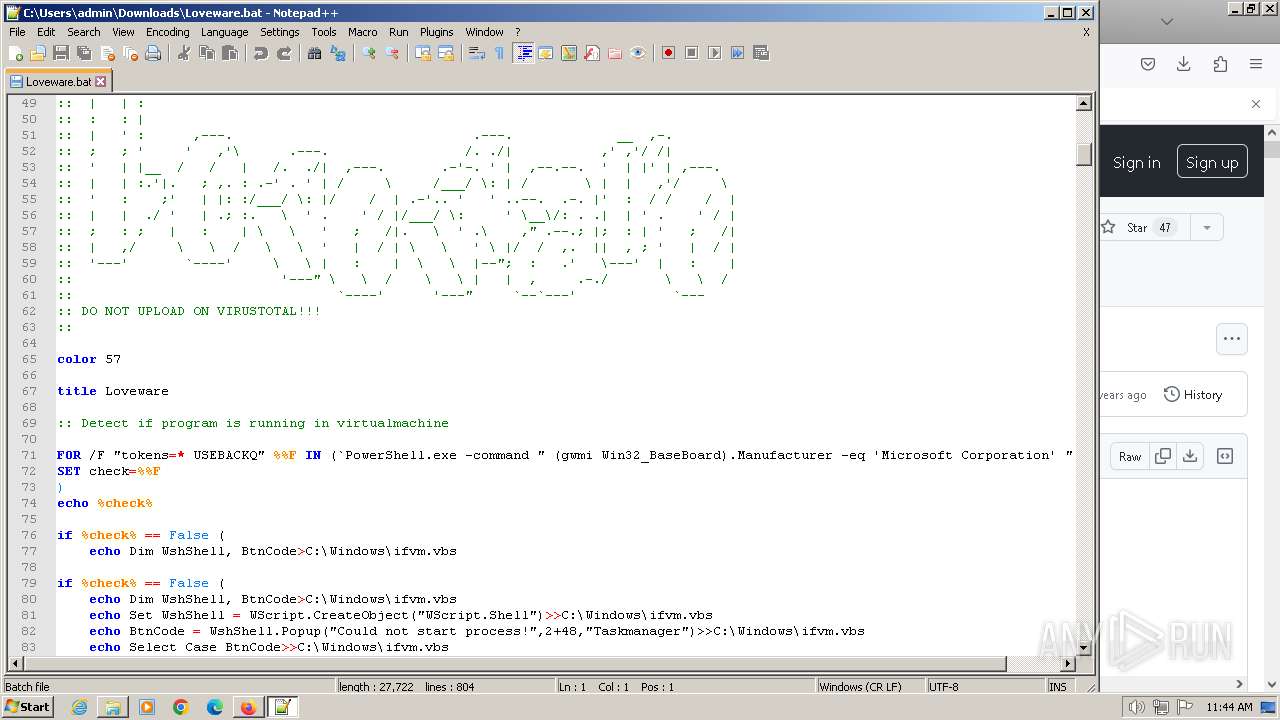Viewport: 1280px width, 720px height.
Task: Toggle the monitoring eye icon
Action: point(638,53)
